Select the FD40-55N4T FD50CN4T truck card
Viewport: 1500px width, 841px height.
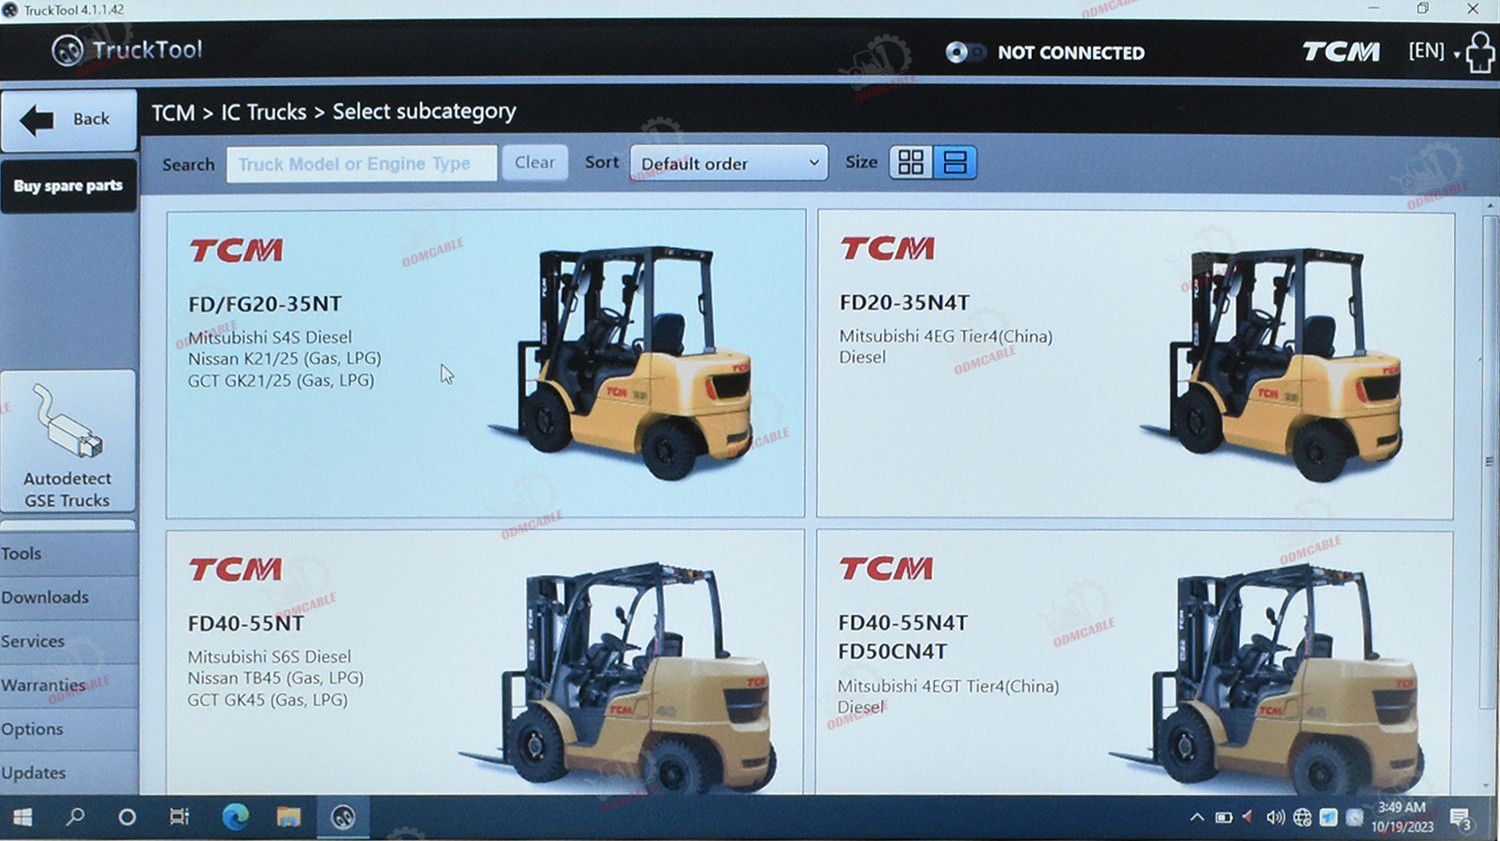pyautogui.click(x=1135, y=662)
